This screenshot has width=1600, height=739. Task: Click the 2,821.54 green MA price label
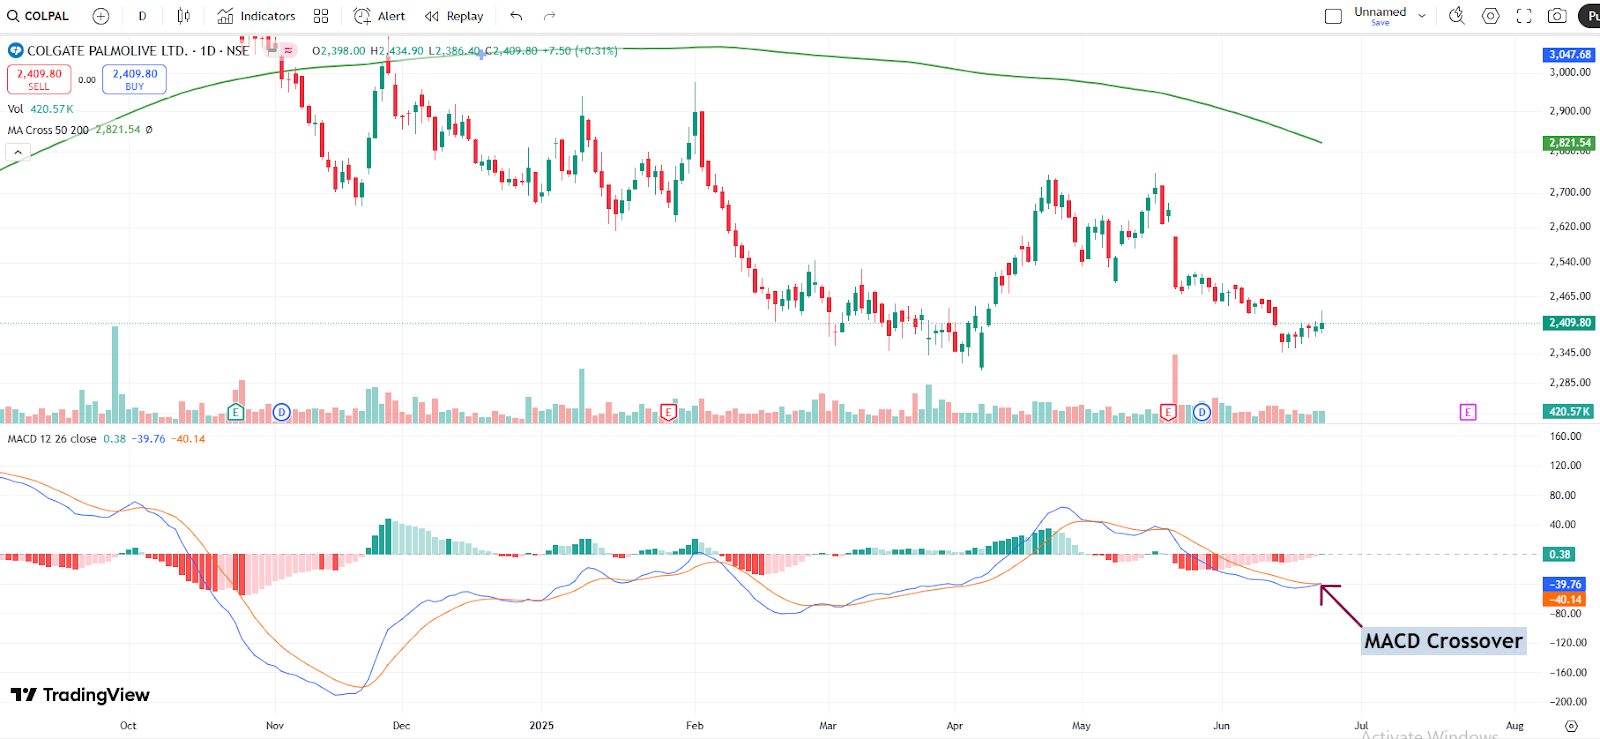1570,143
